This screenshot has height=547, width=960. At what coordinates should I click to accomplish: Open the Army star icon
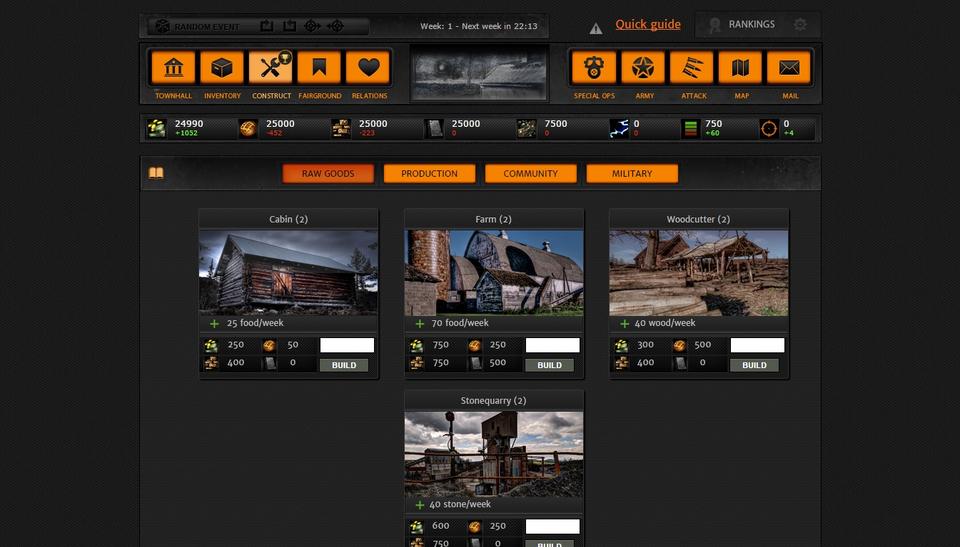coord(643,68)
